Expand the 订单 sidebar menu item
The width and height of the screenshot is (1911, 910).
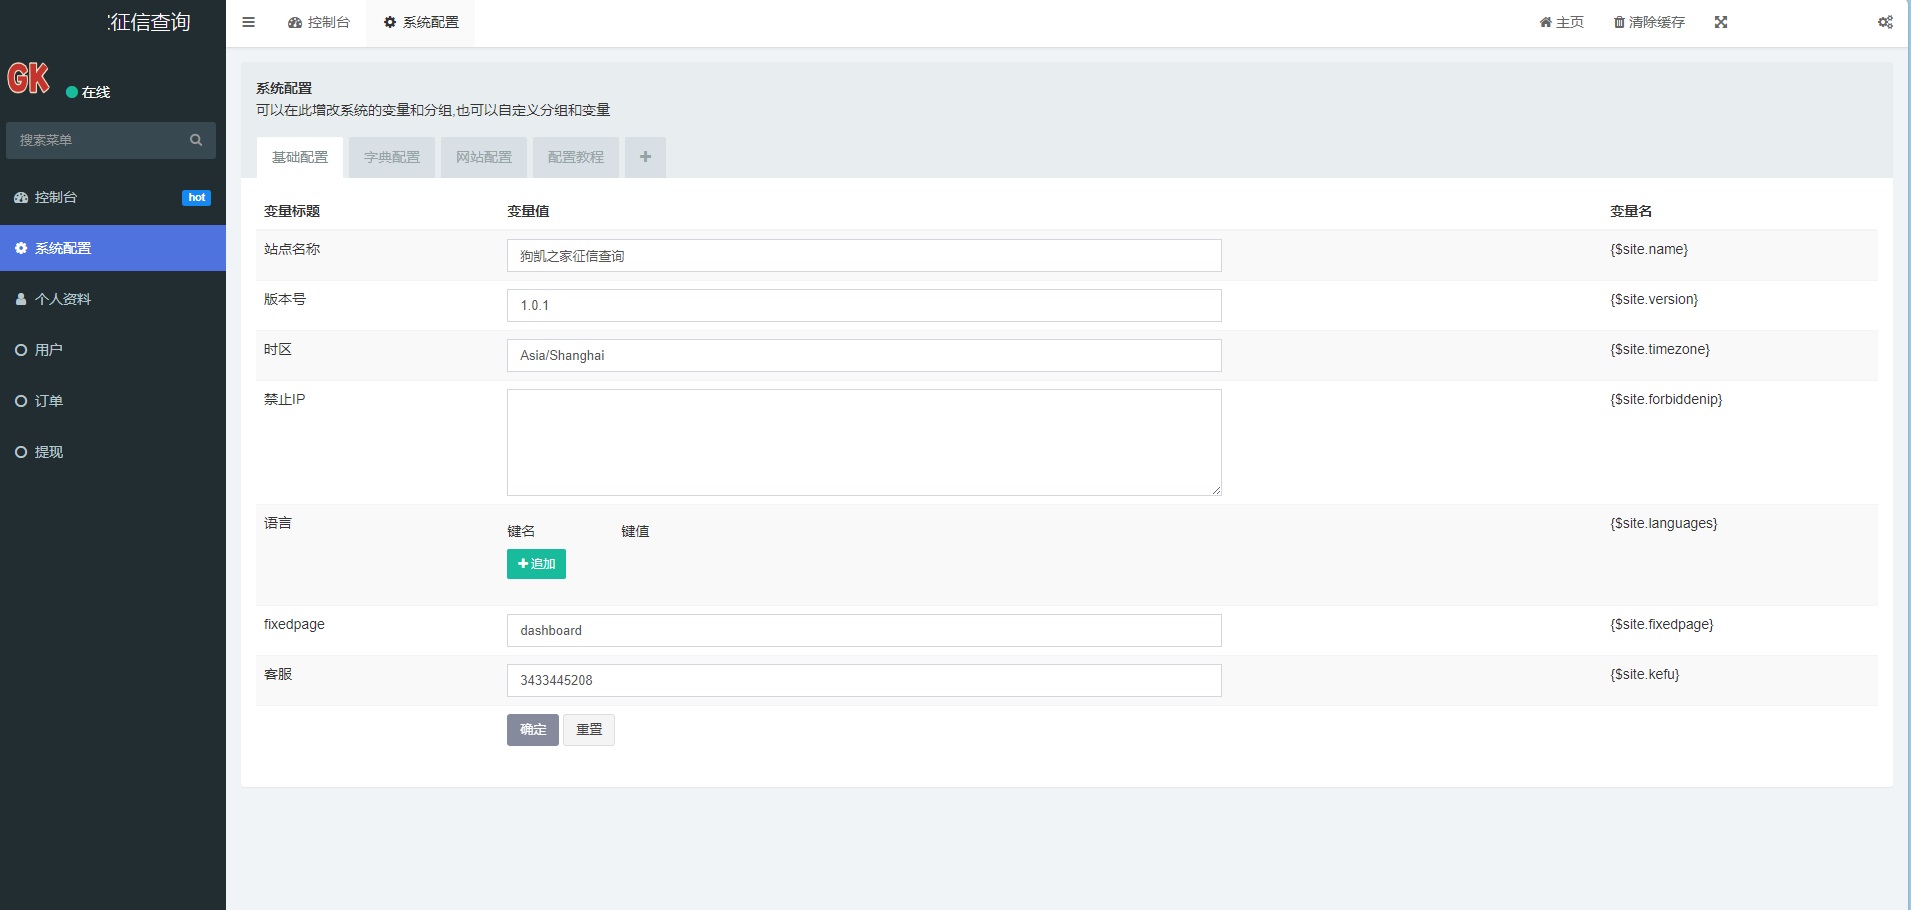point(48,401)
